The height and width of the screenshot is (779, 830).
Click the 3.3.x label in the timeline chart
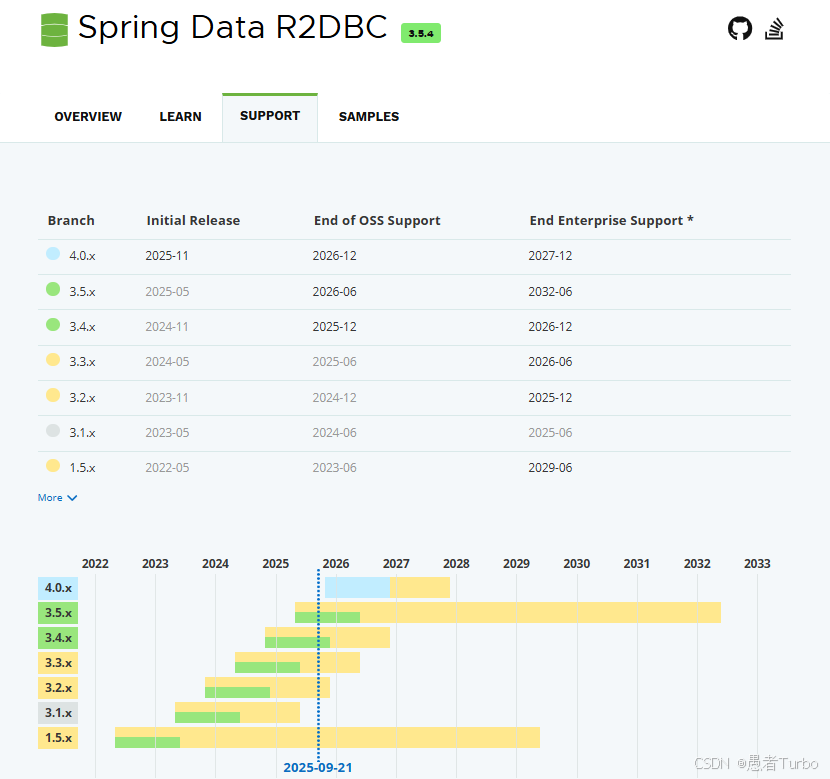(58, 663)
